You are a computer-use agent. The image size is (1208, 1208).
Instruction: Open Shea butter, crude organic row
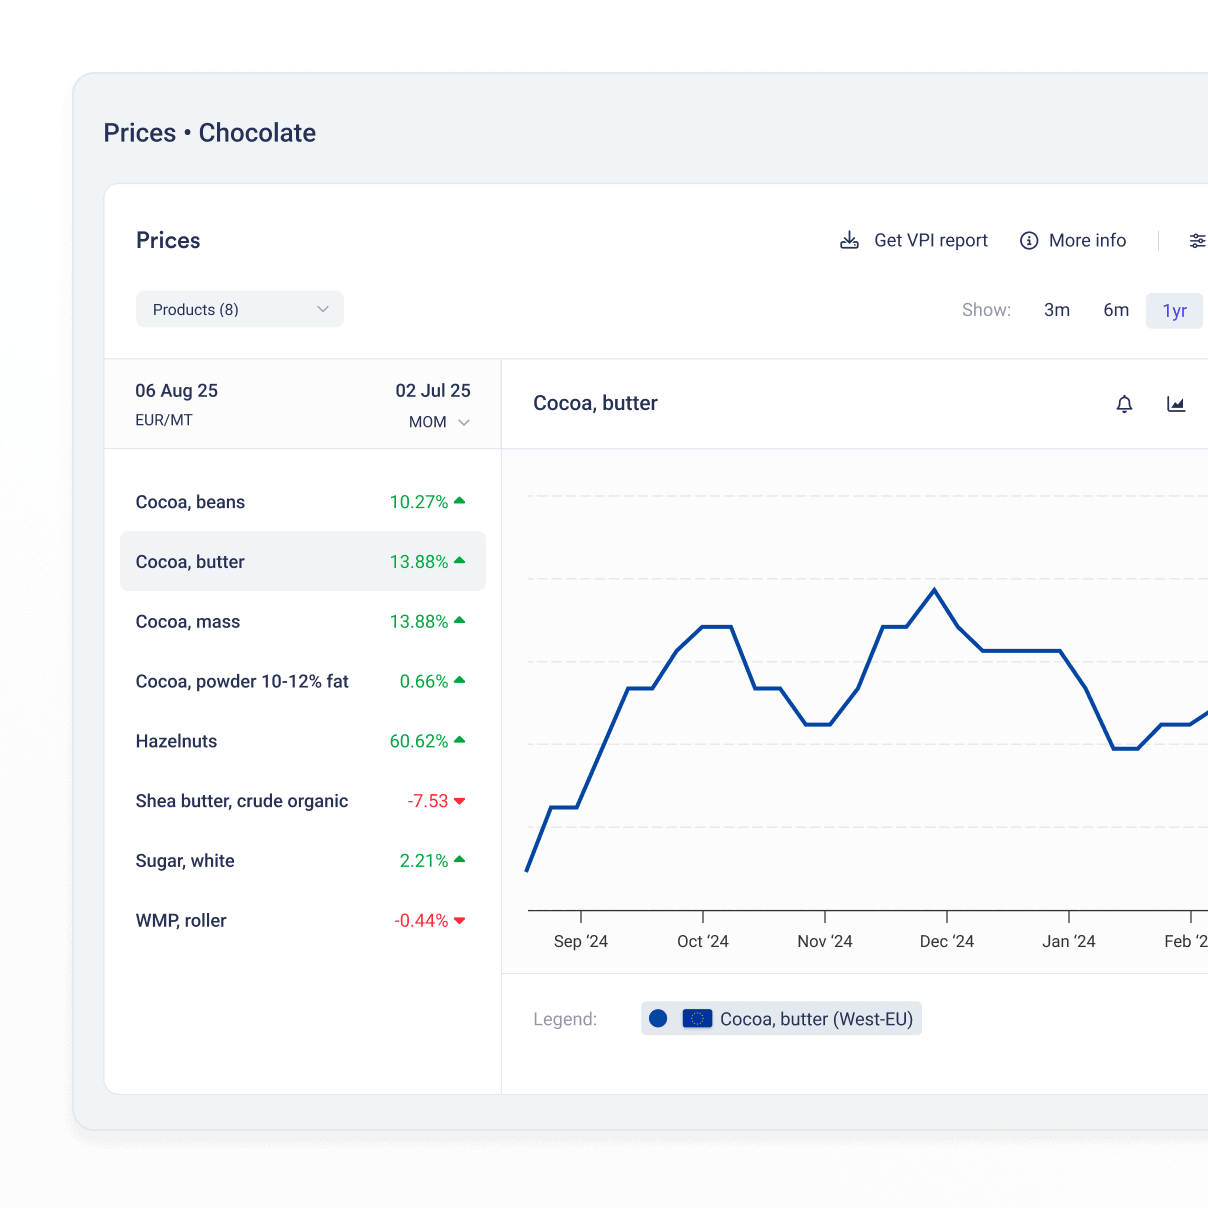click(302, 801)
